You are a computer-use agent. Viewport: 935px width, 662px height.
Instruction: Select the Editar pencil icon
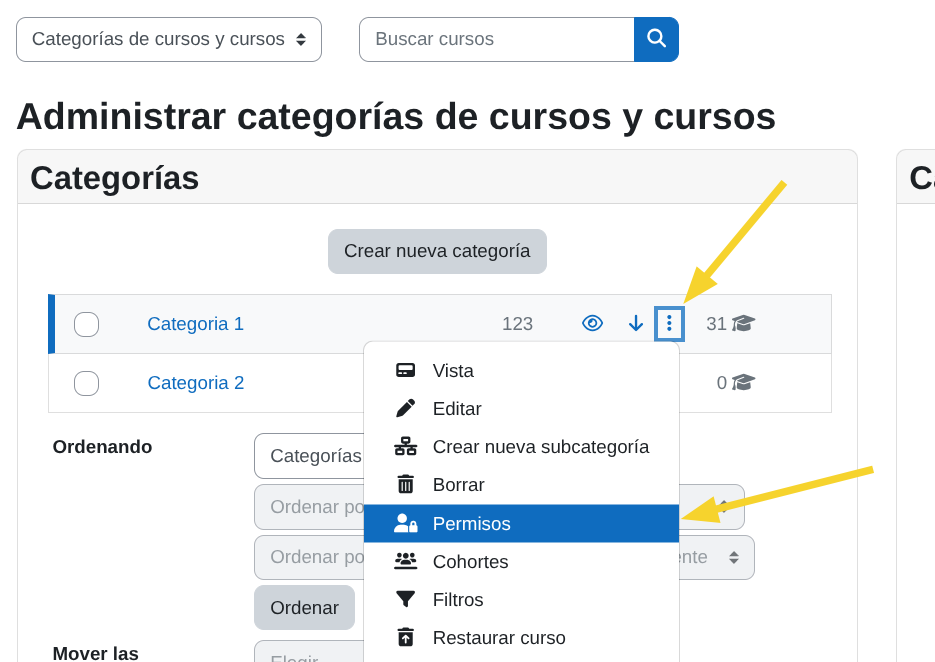(405, 408)
